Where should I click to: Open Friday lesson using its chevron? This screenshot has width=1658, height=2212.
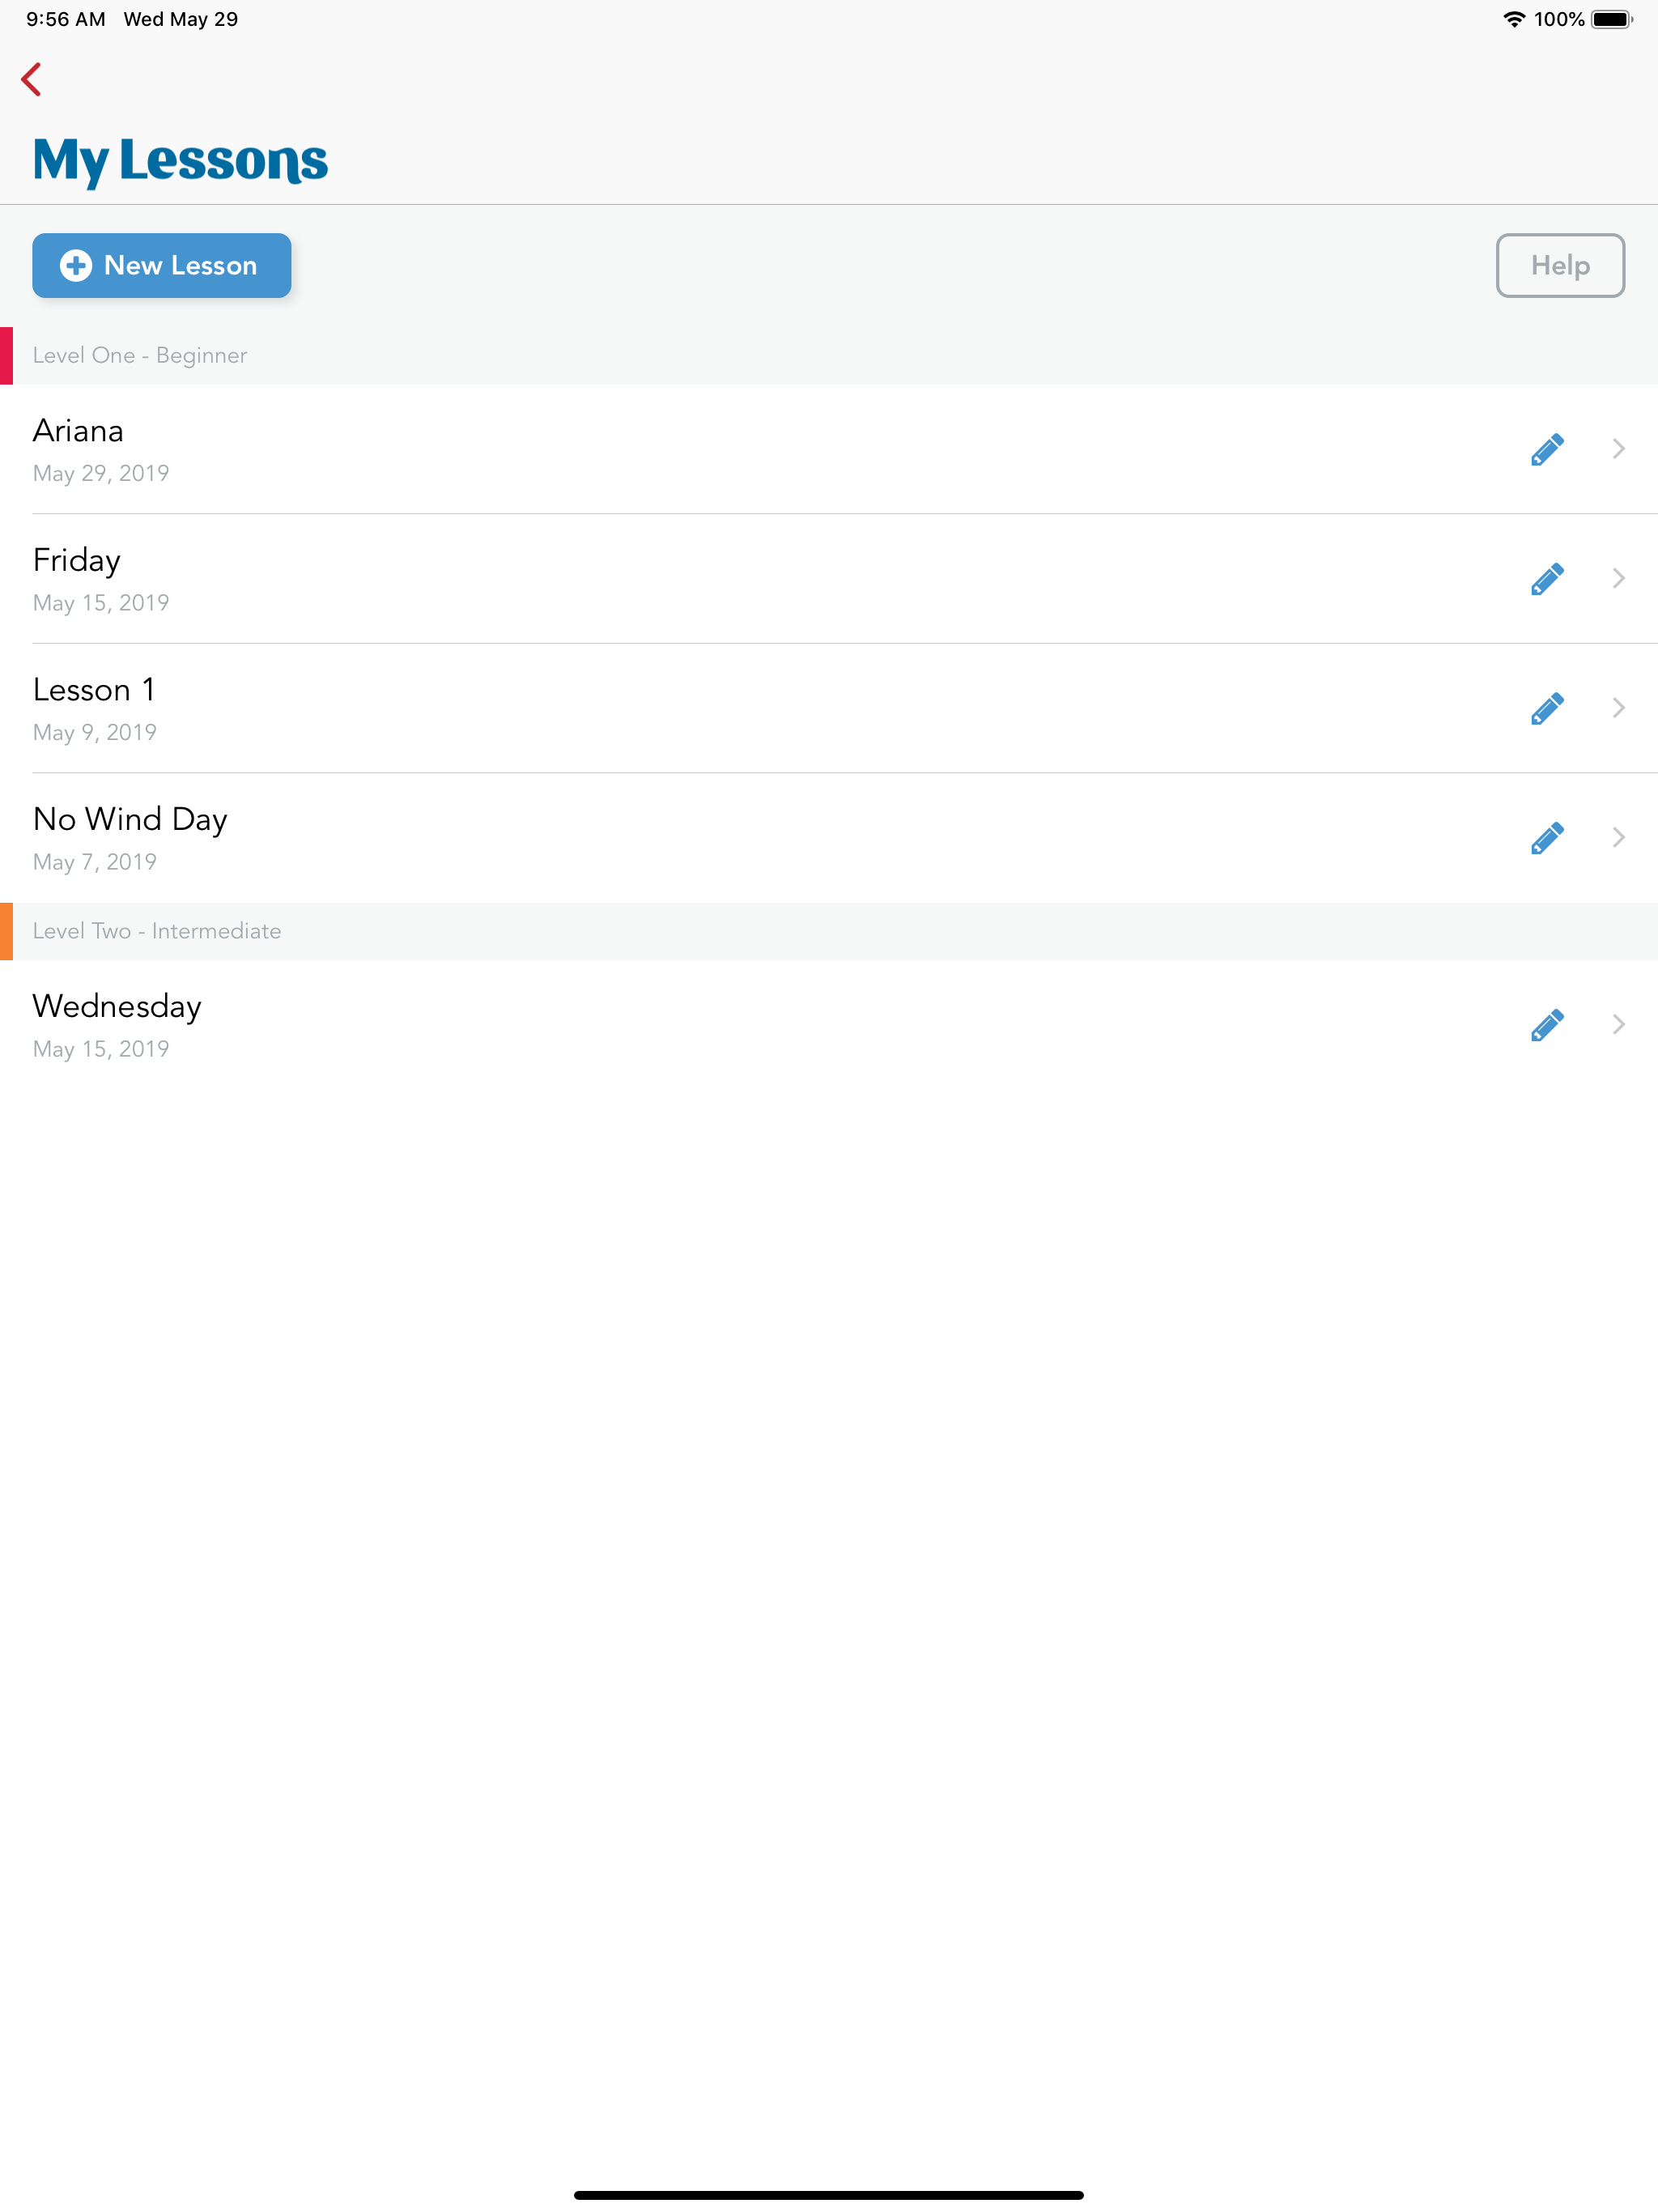coord(1618,578)
